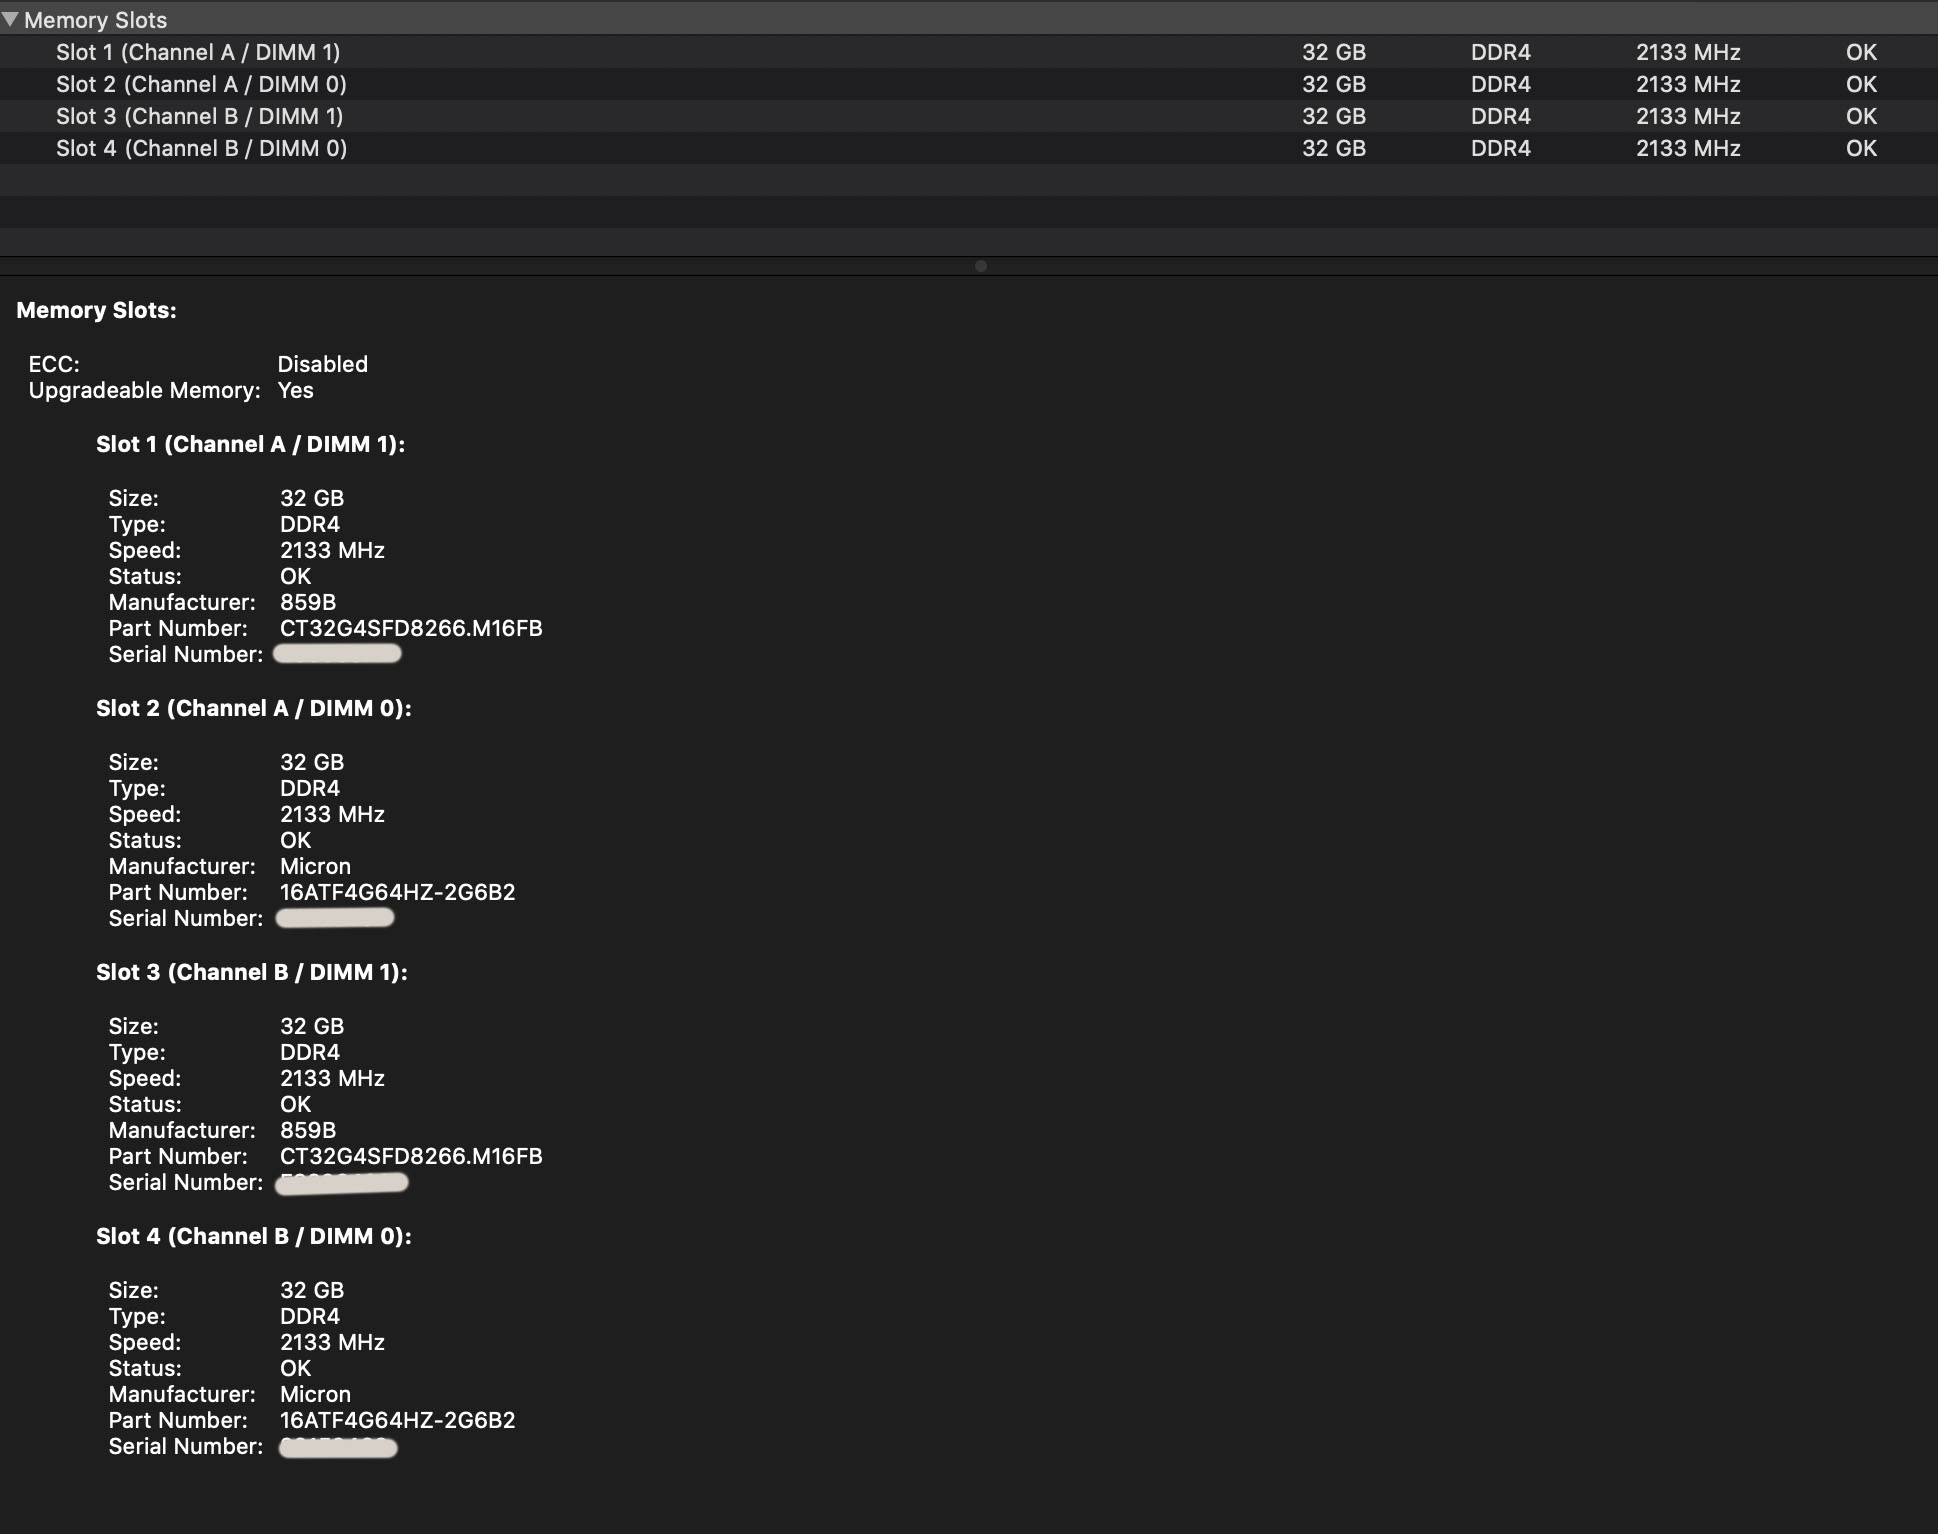Click the DDR4 type in Slot 2 row
The image size is (1938, 1534).
click(1500, 84)
